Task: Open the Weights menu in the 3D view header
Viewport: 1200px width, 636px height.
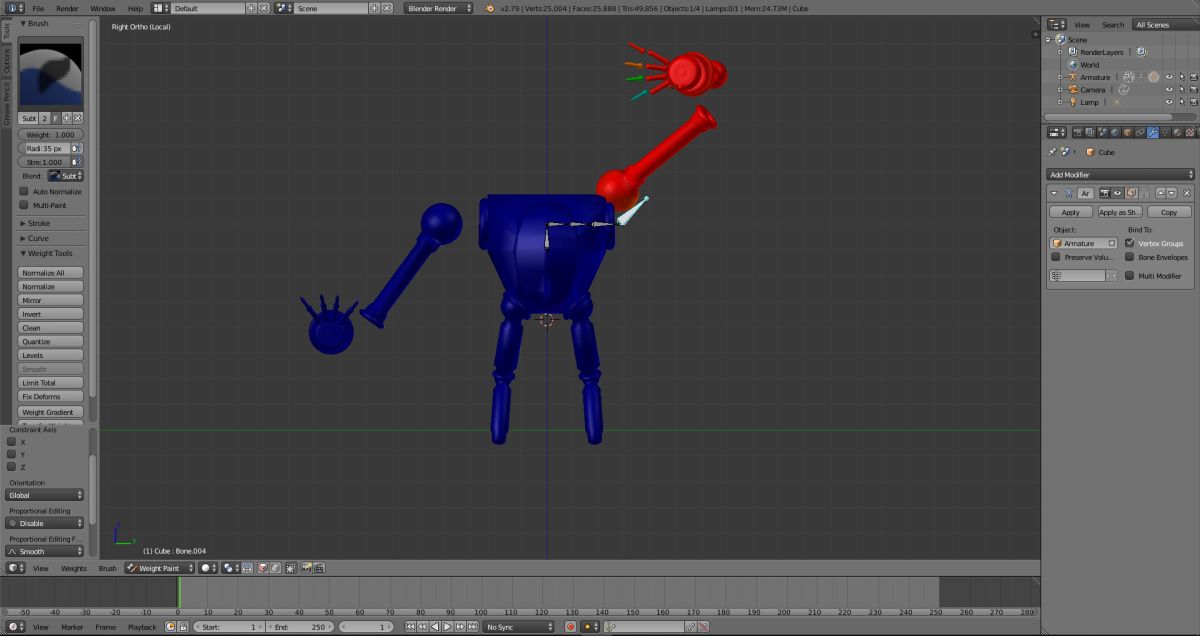Action: (74, 568)
